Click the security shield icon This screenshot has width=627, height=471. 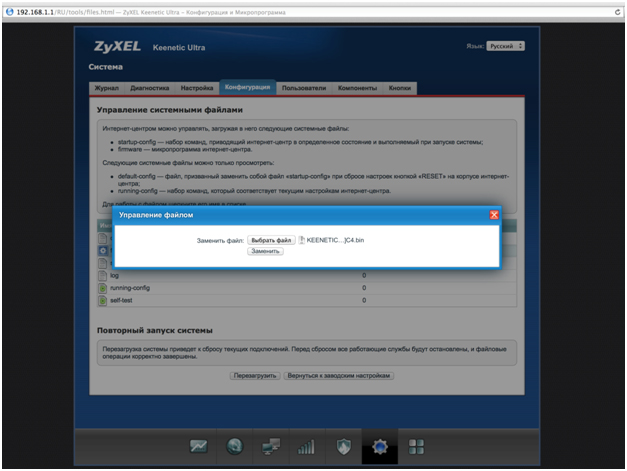(343, 446)
